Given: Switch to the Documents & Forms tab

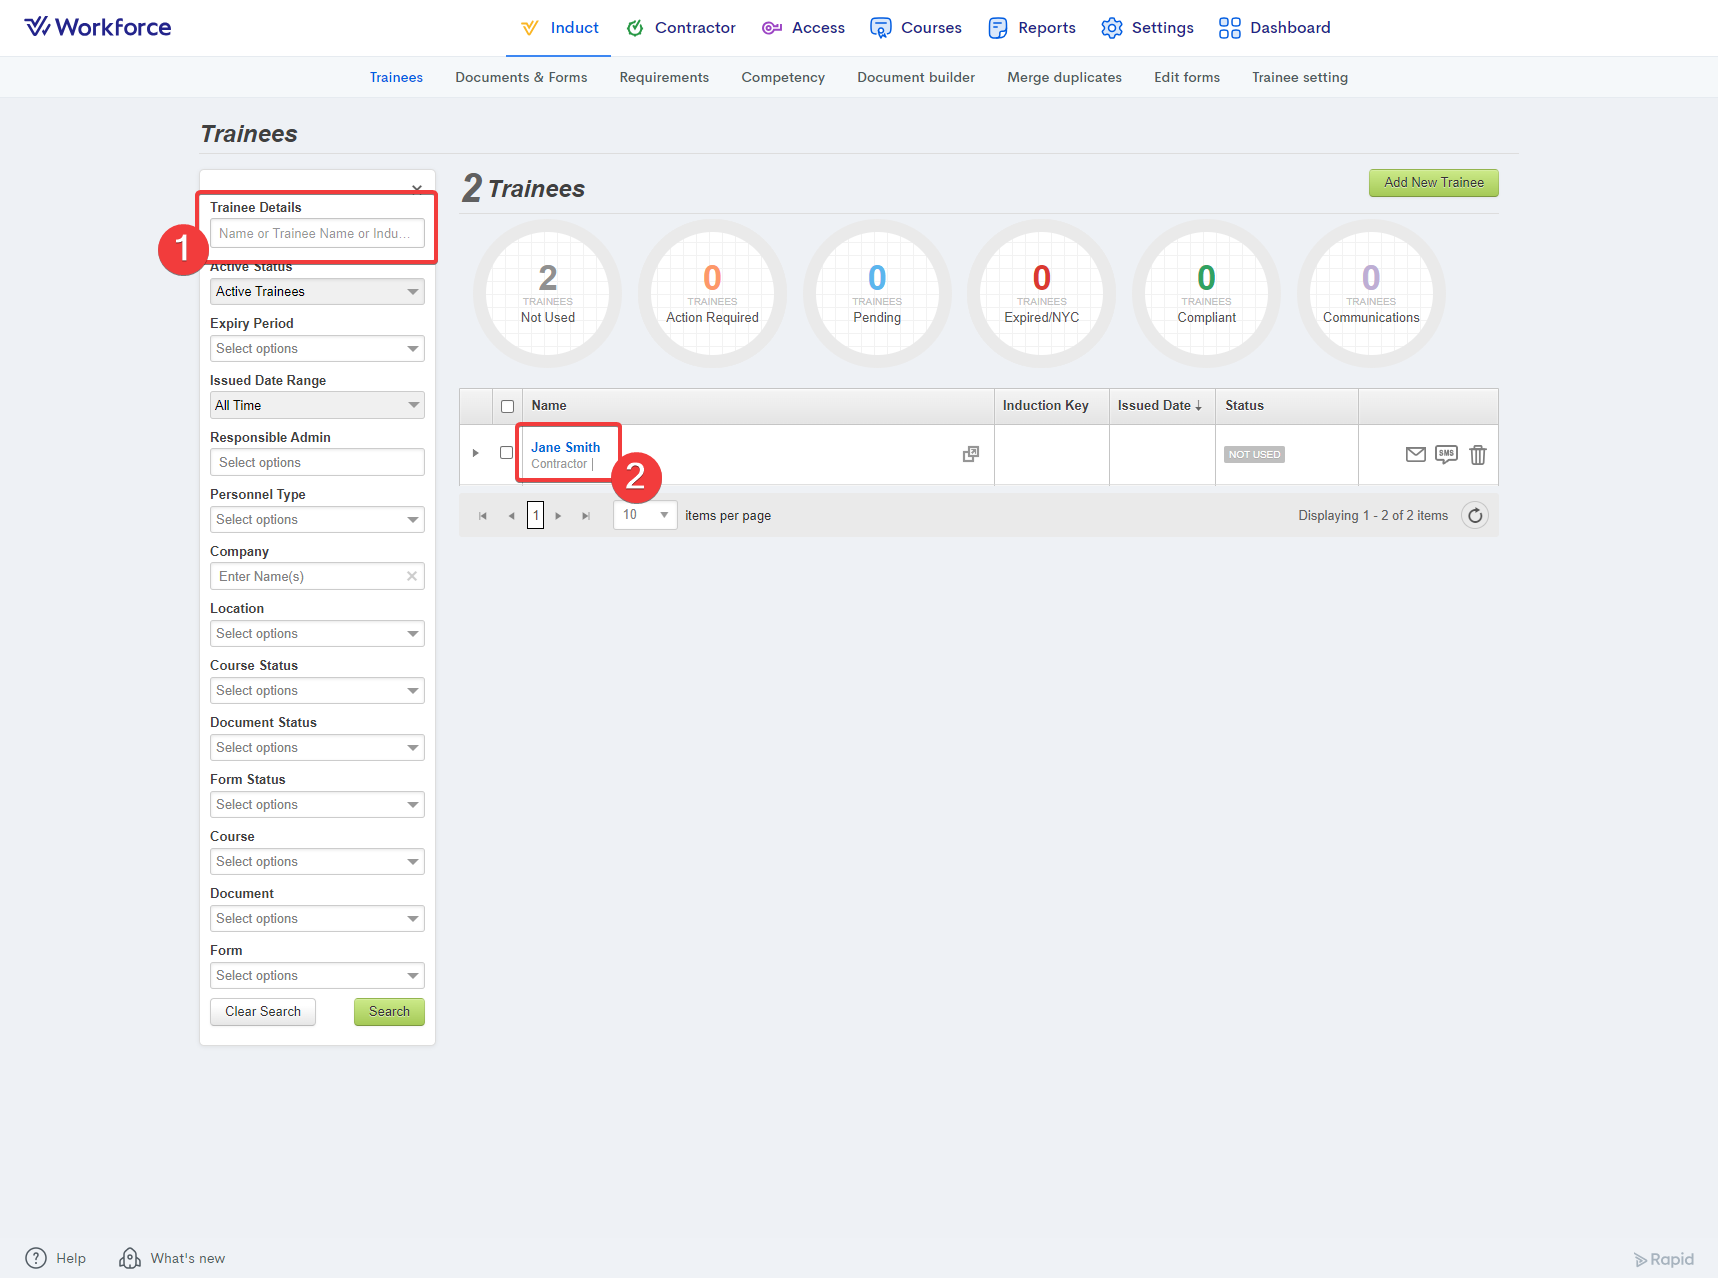Looking at the screenshot, I should [x=521, y=77].
